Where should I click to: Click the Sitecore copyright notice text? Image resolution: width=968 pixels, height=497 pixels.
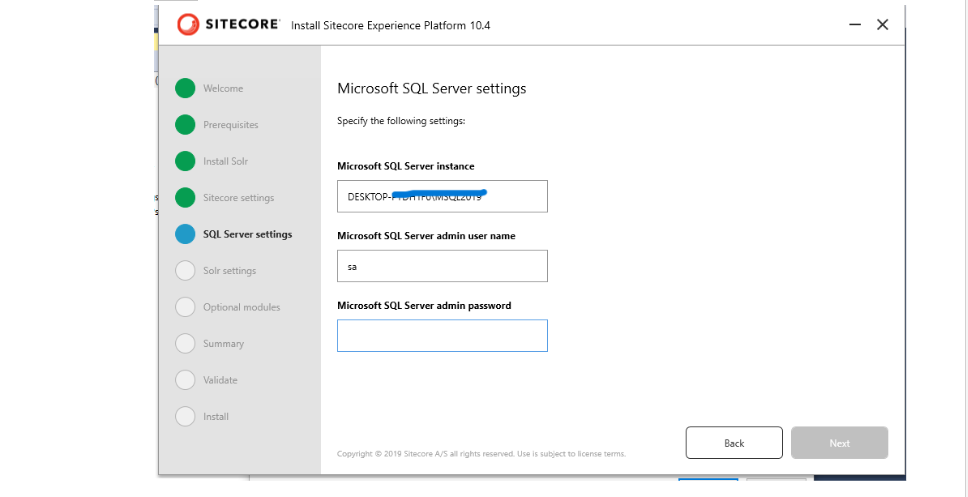click(x=482, y=454)
